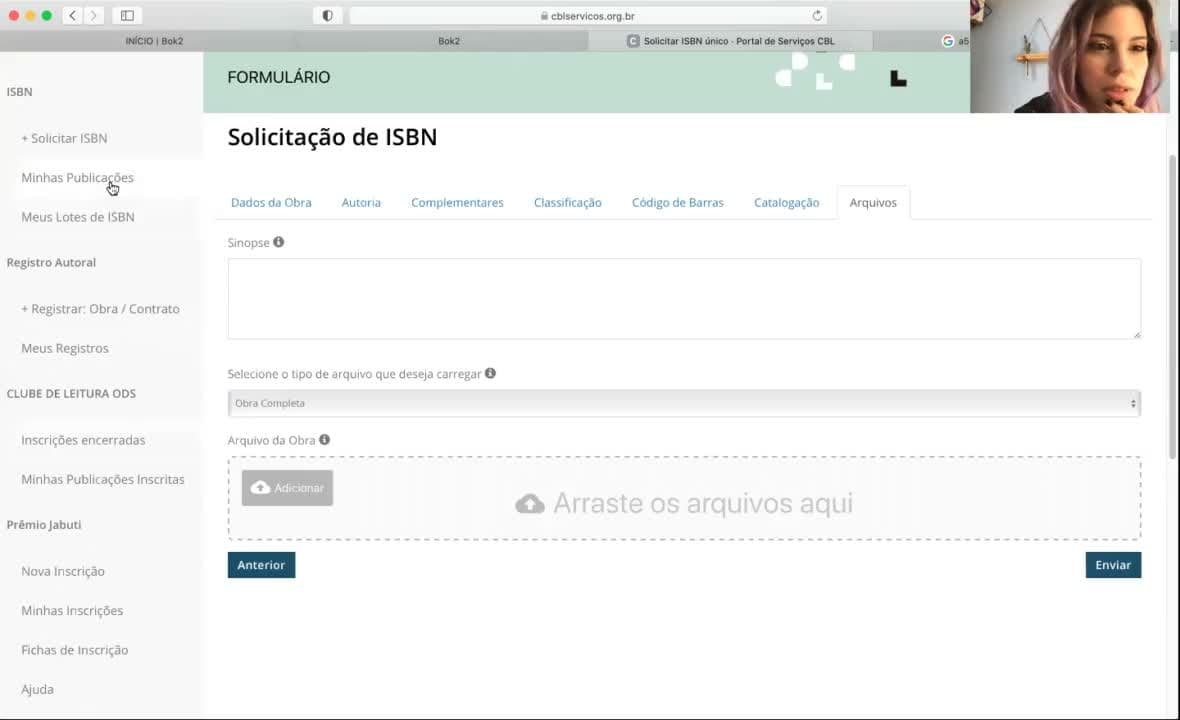Select Solicitar ISBN único browser tab
Screen dimensions: 1180x720
731,41
